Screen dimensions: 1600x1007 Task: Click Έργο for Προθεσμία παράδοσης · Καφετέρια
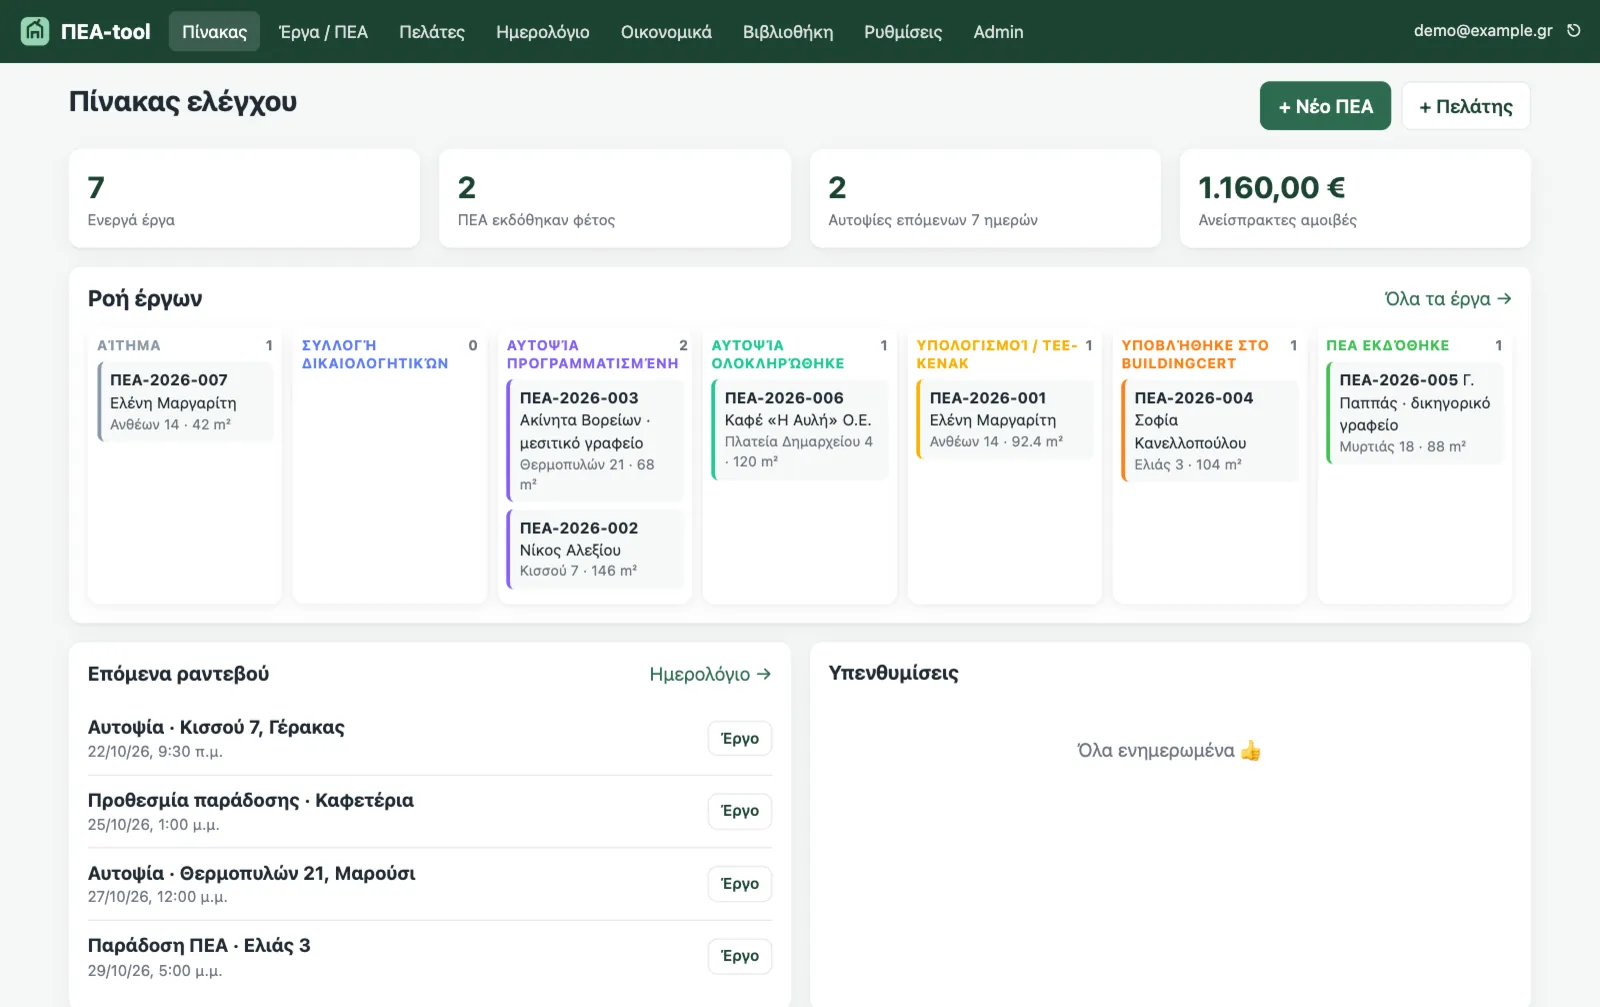coord(740,811)
